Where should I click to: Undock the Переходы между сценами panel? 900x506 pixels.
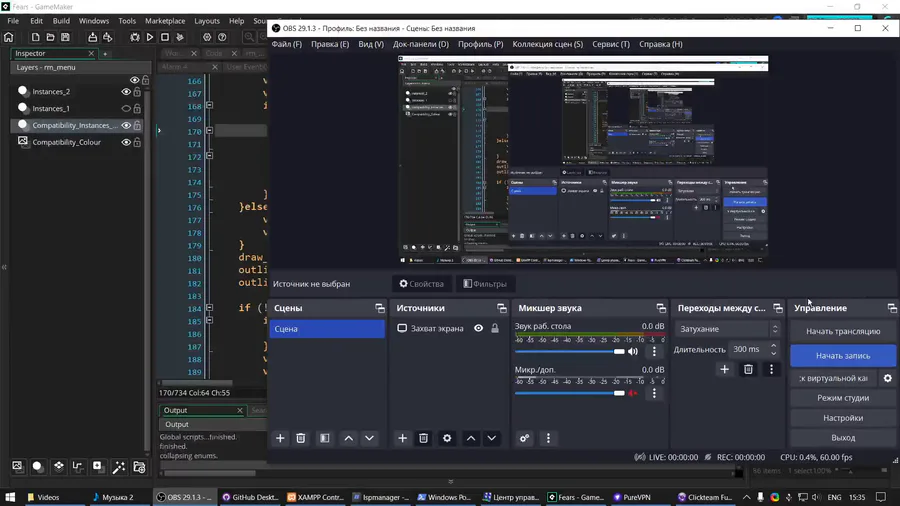pos(778,308)
